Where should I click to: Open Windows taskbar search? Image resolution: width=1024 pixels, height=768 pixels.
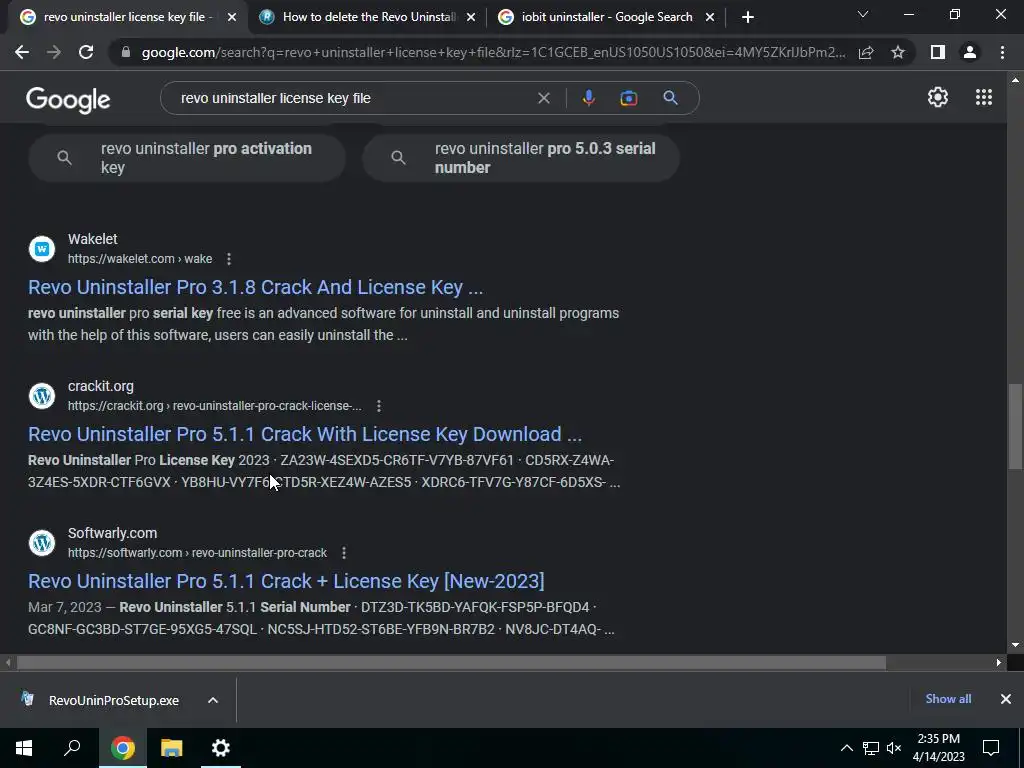coord(72,748)
